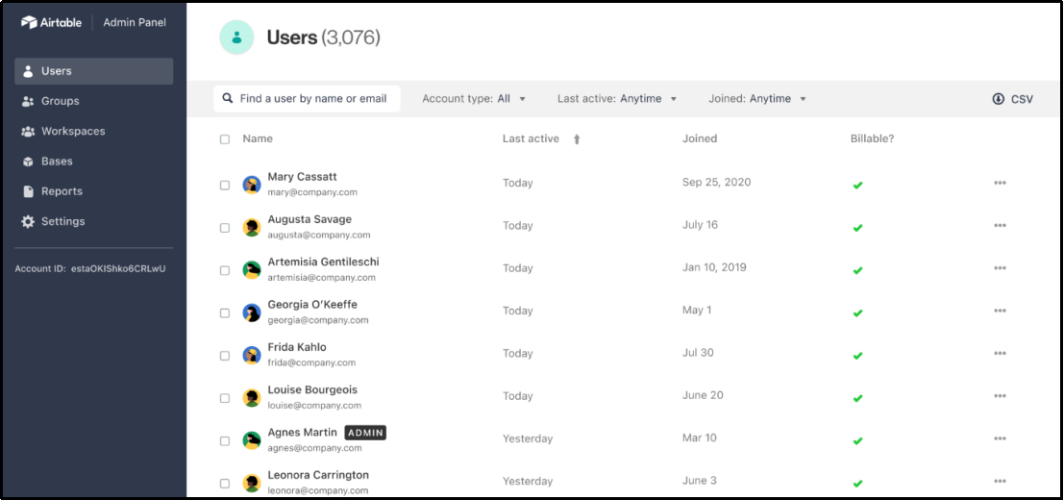The image size is (1064, 500).
Task: Check the box for Augusta Savage
Action: pyautogui.click(x=225, y=228)
